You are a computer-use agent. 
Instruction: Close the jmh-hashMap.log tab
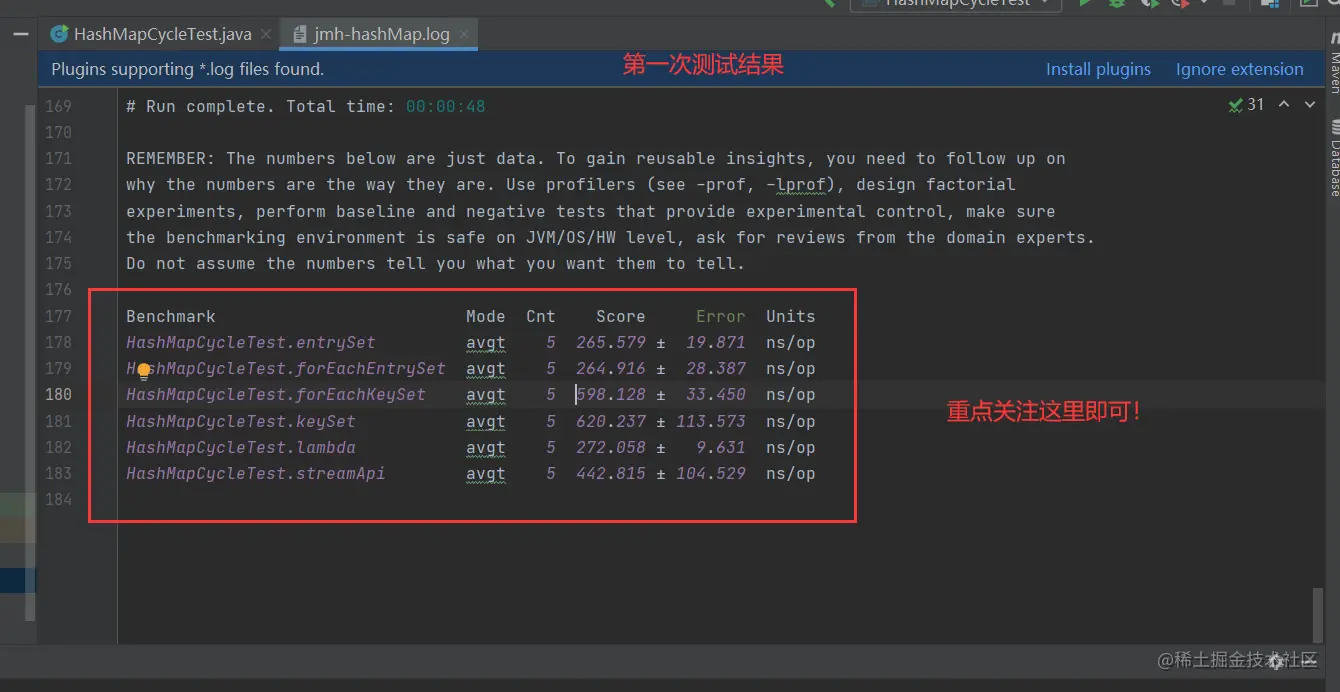[464, 34]
